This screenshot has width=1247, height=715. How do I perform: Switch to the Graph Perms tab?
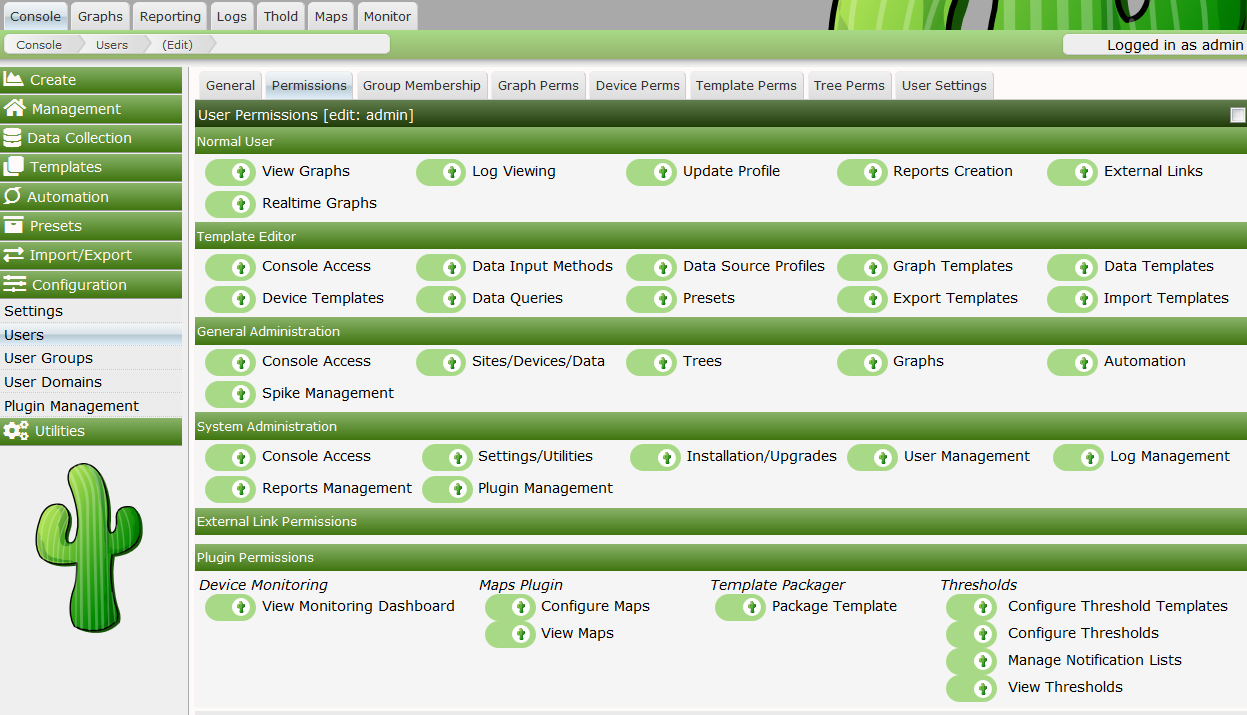[x=537, y=85]
